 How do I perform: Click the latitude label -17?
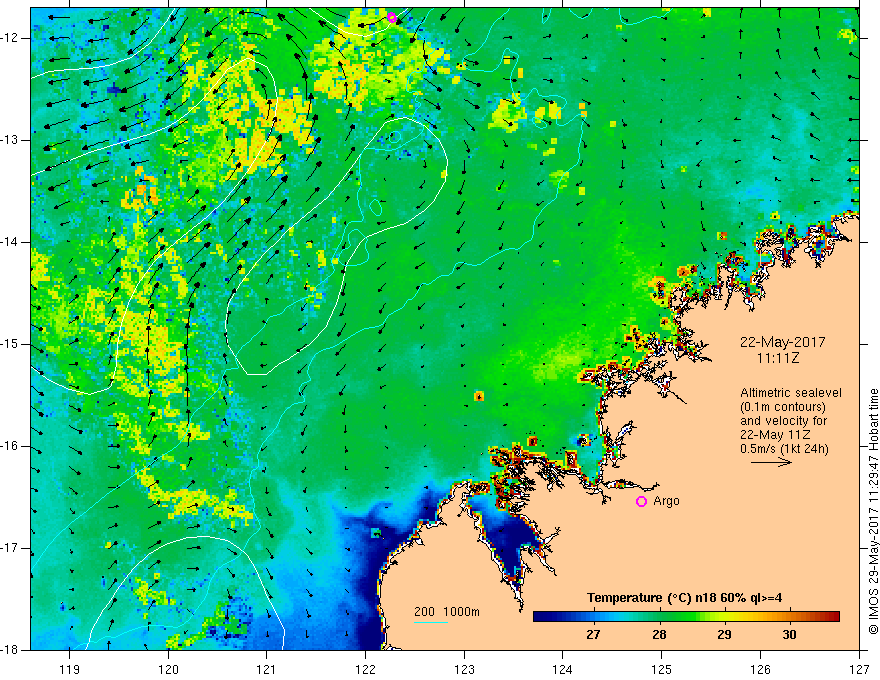pos(11,548)
